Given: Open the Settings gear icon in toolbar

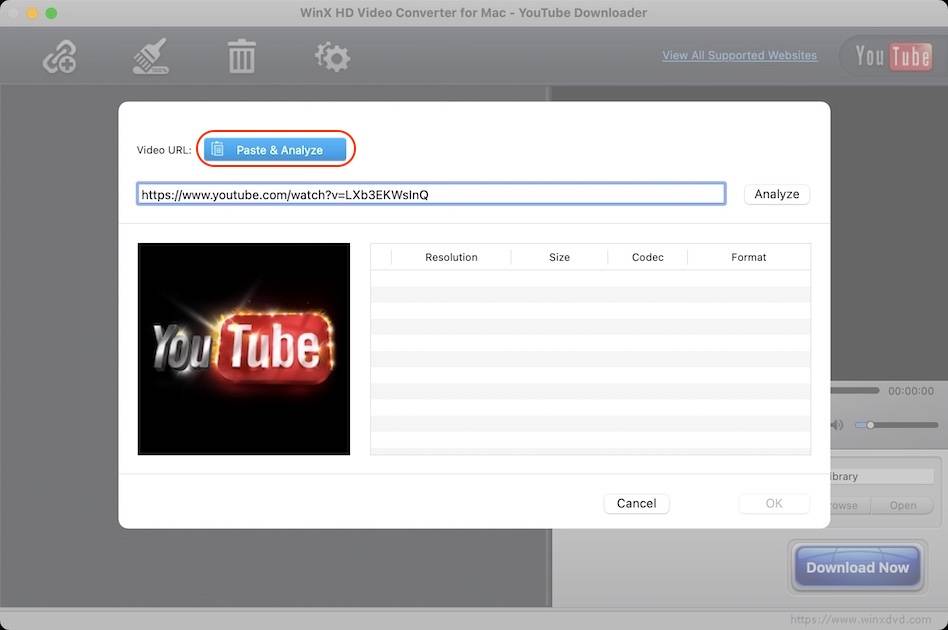Looking at the screenshot, I should click(332, 57).
